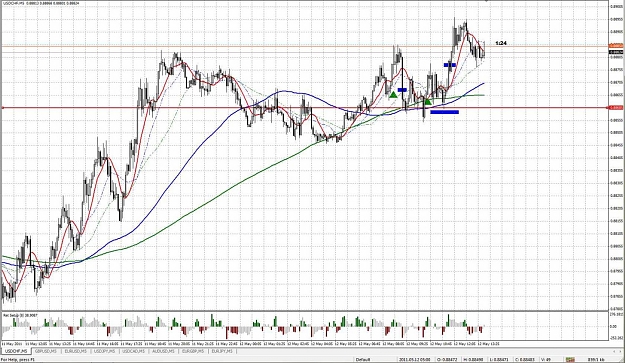Open the EURGBP,M5 chart tab
The image size is (625, 363).
(x=194, y=351)
